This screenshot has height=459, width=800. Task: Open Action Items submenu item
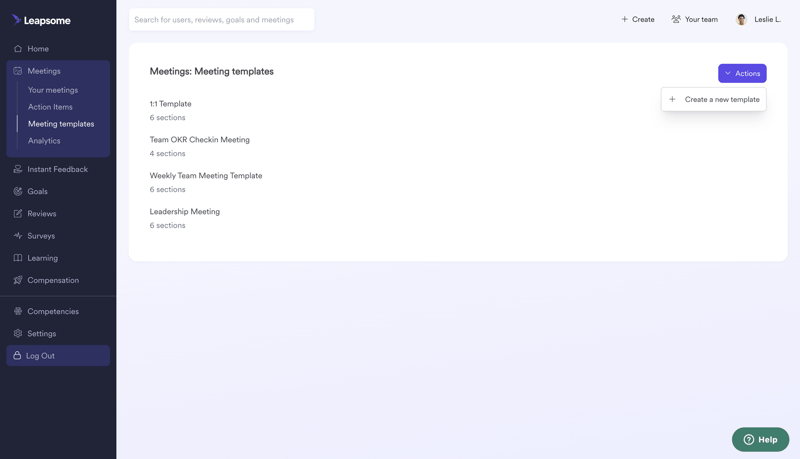click(50, 107)
